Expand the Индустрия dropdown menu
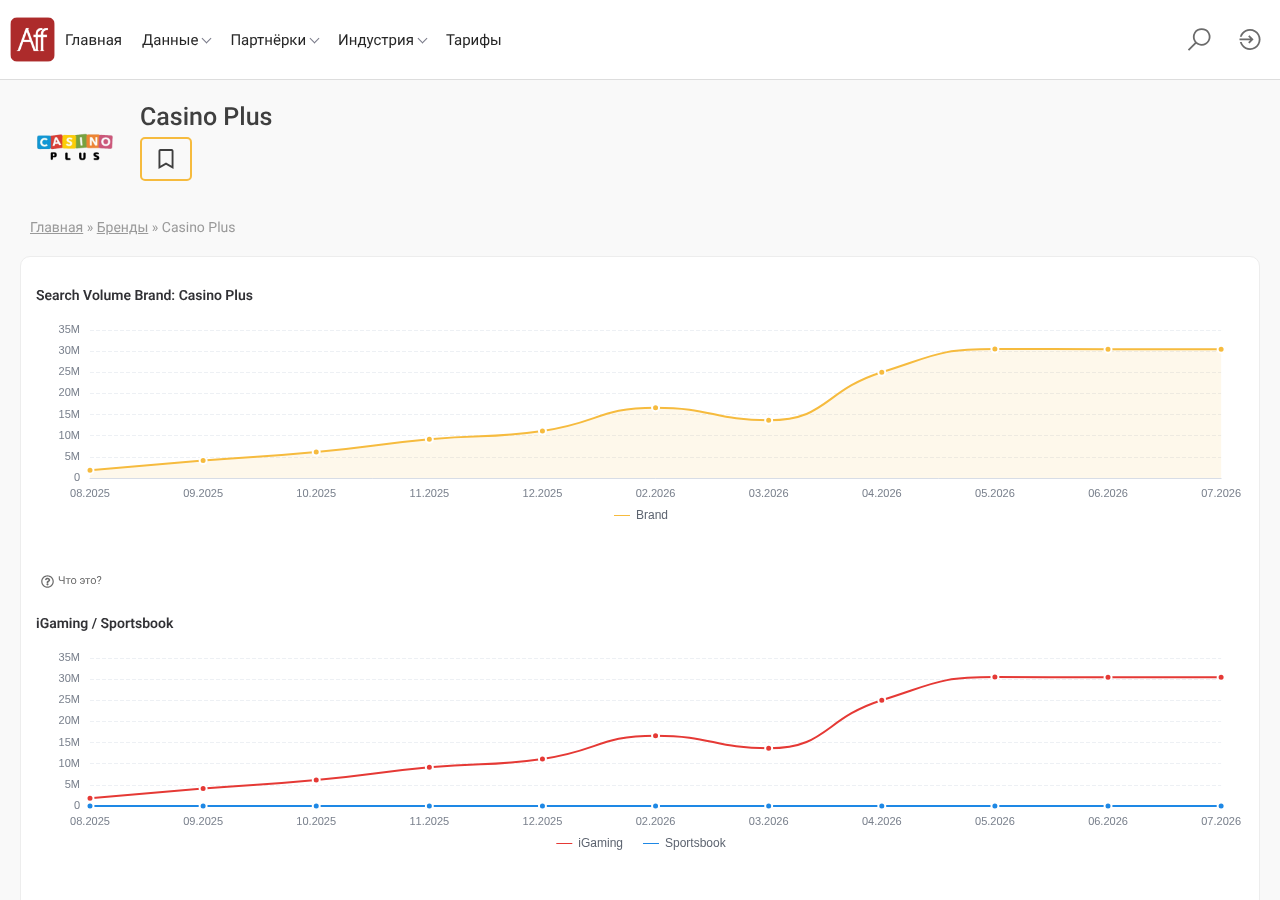Image resolution: width=1280 pixels, height=900 pixels. (x=383, y=40)
